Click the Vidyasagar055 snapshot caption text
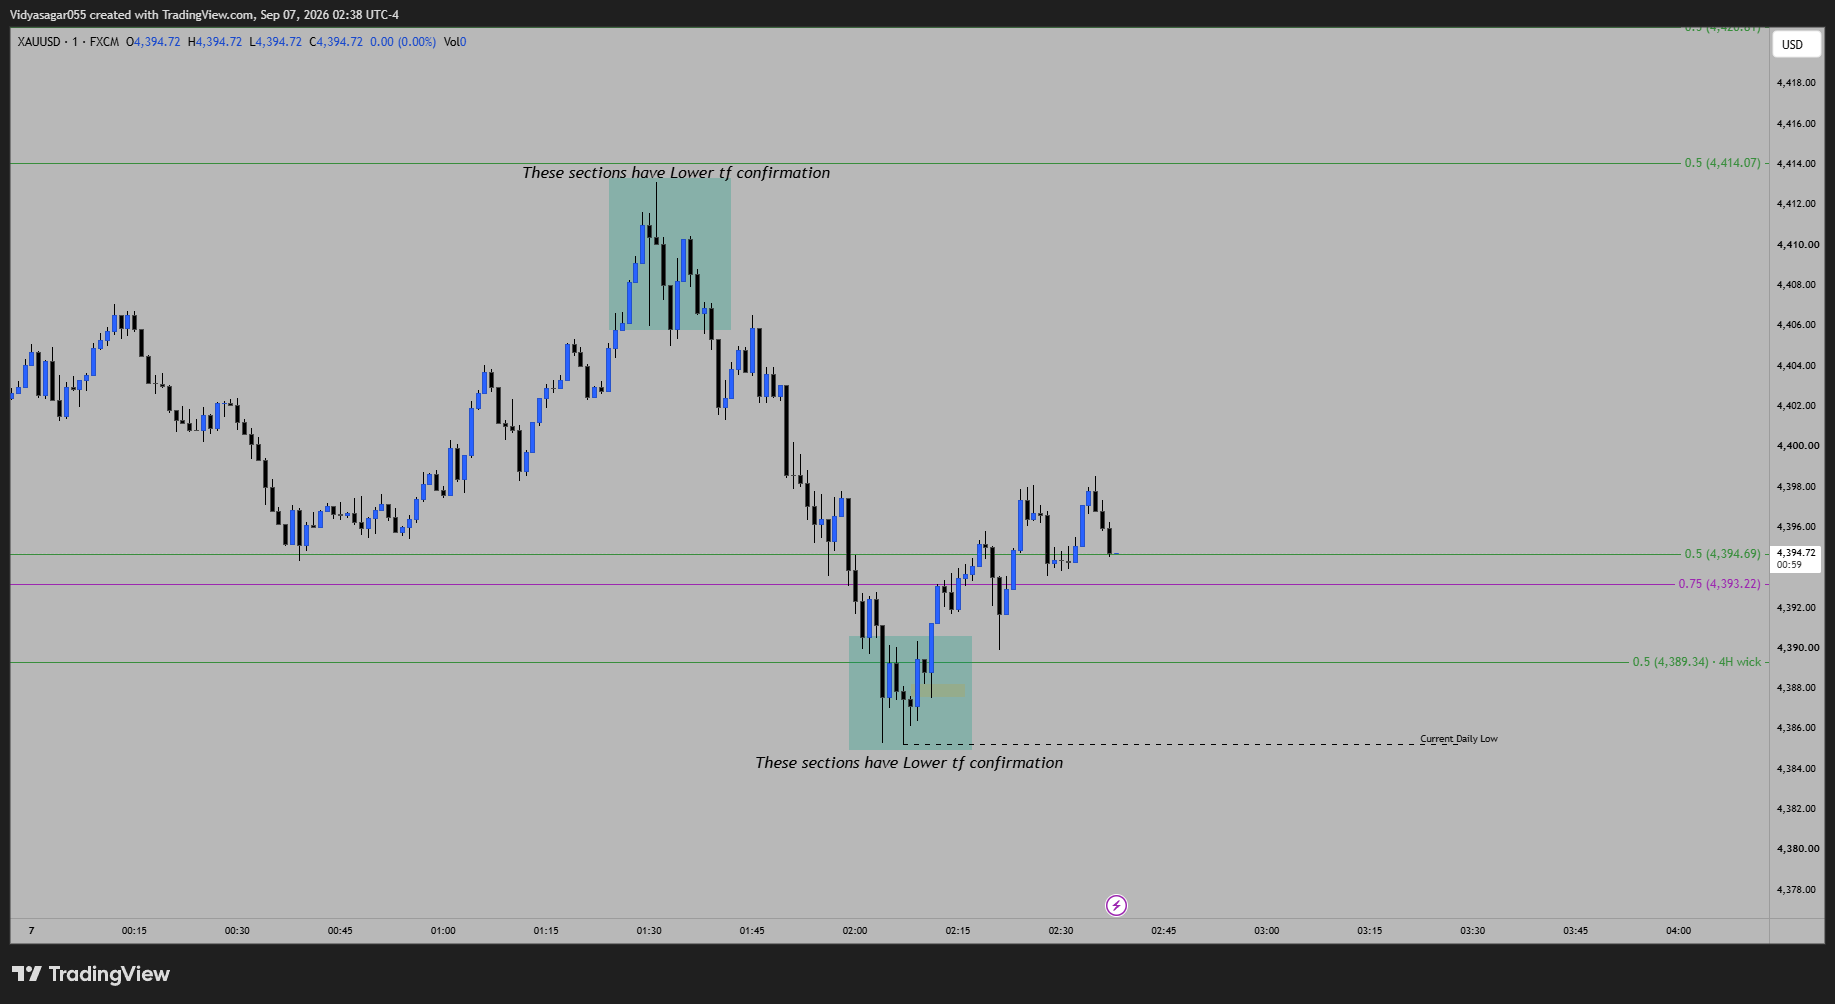1835x1004 pixels. pyautogui.click(x=204, y=15)
